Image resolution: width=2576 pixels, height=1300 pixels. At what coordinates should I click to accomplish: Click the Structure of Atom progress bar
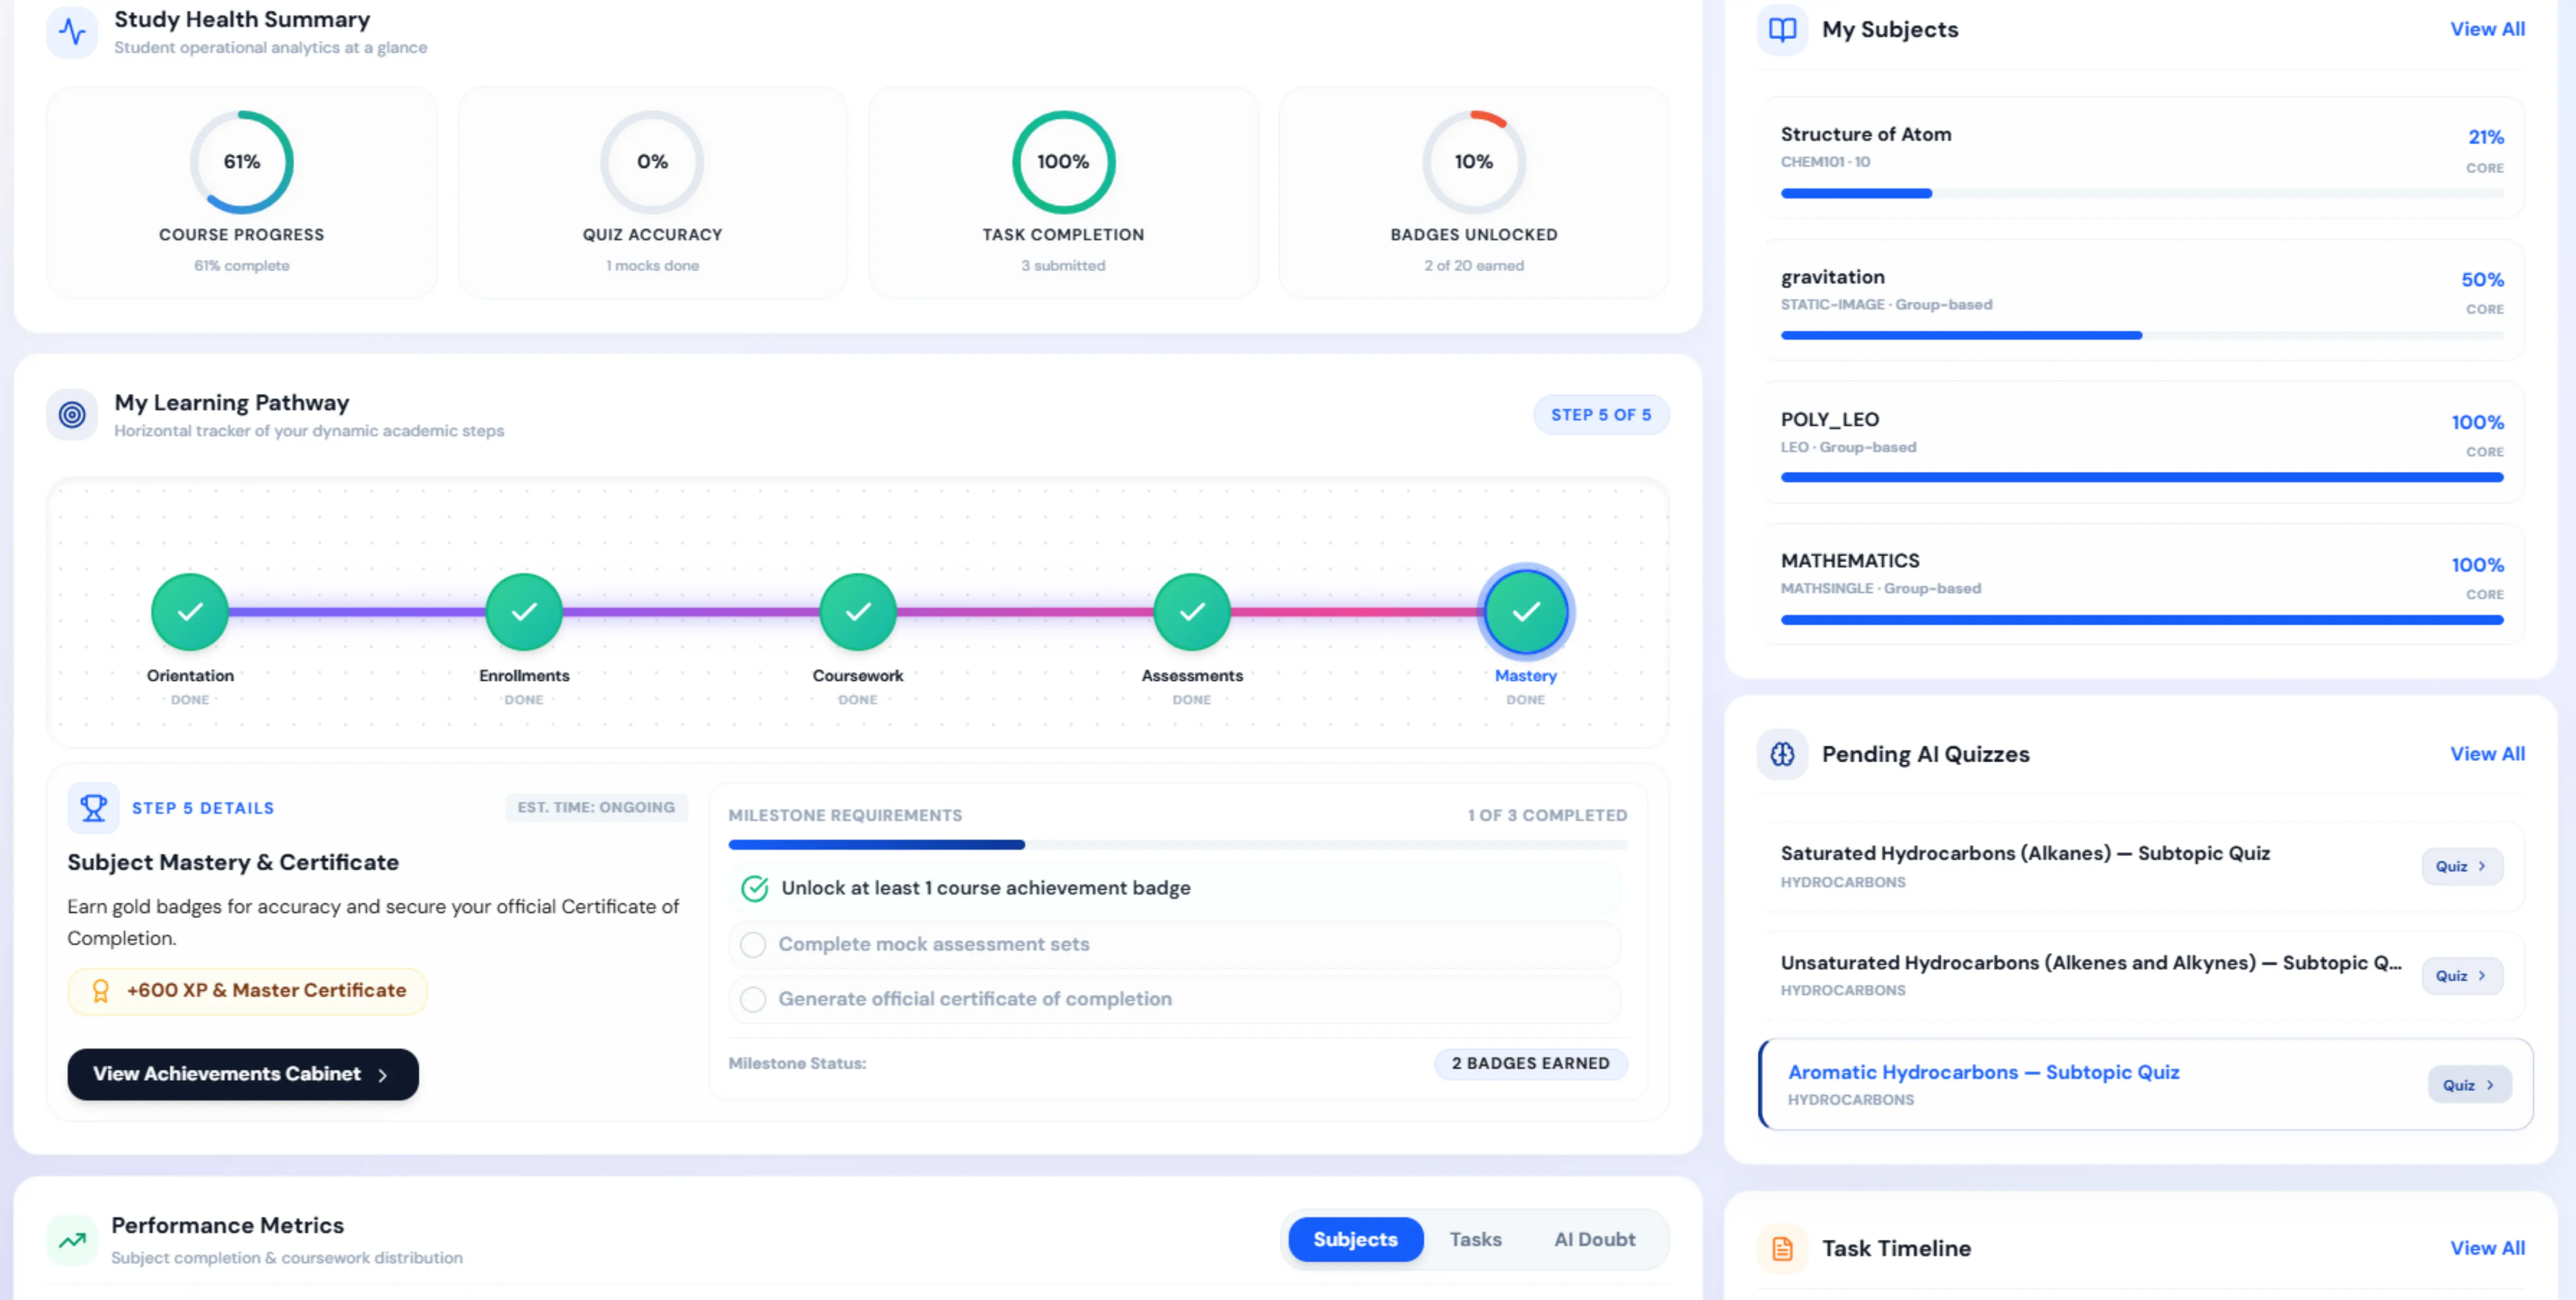point(2141,193)
